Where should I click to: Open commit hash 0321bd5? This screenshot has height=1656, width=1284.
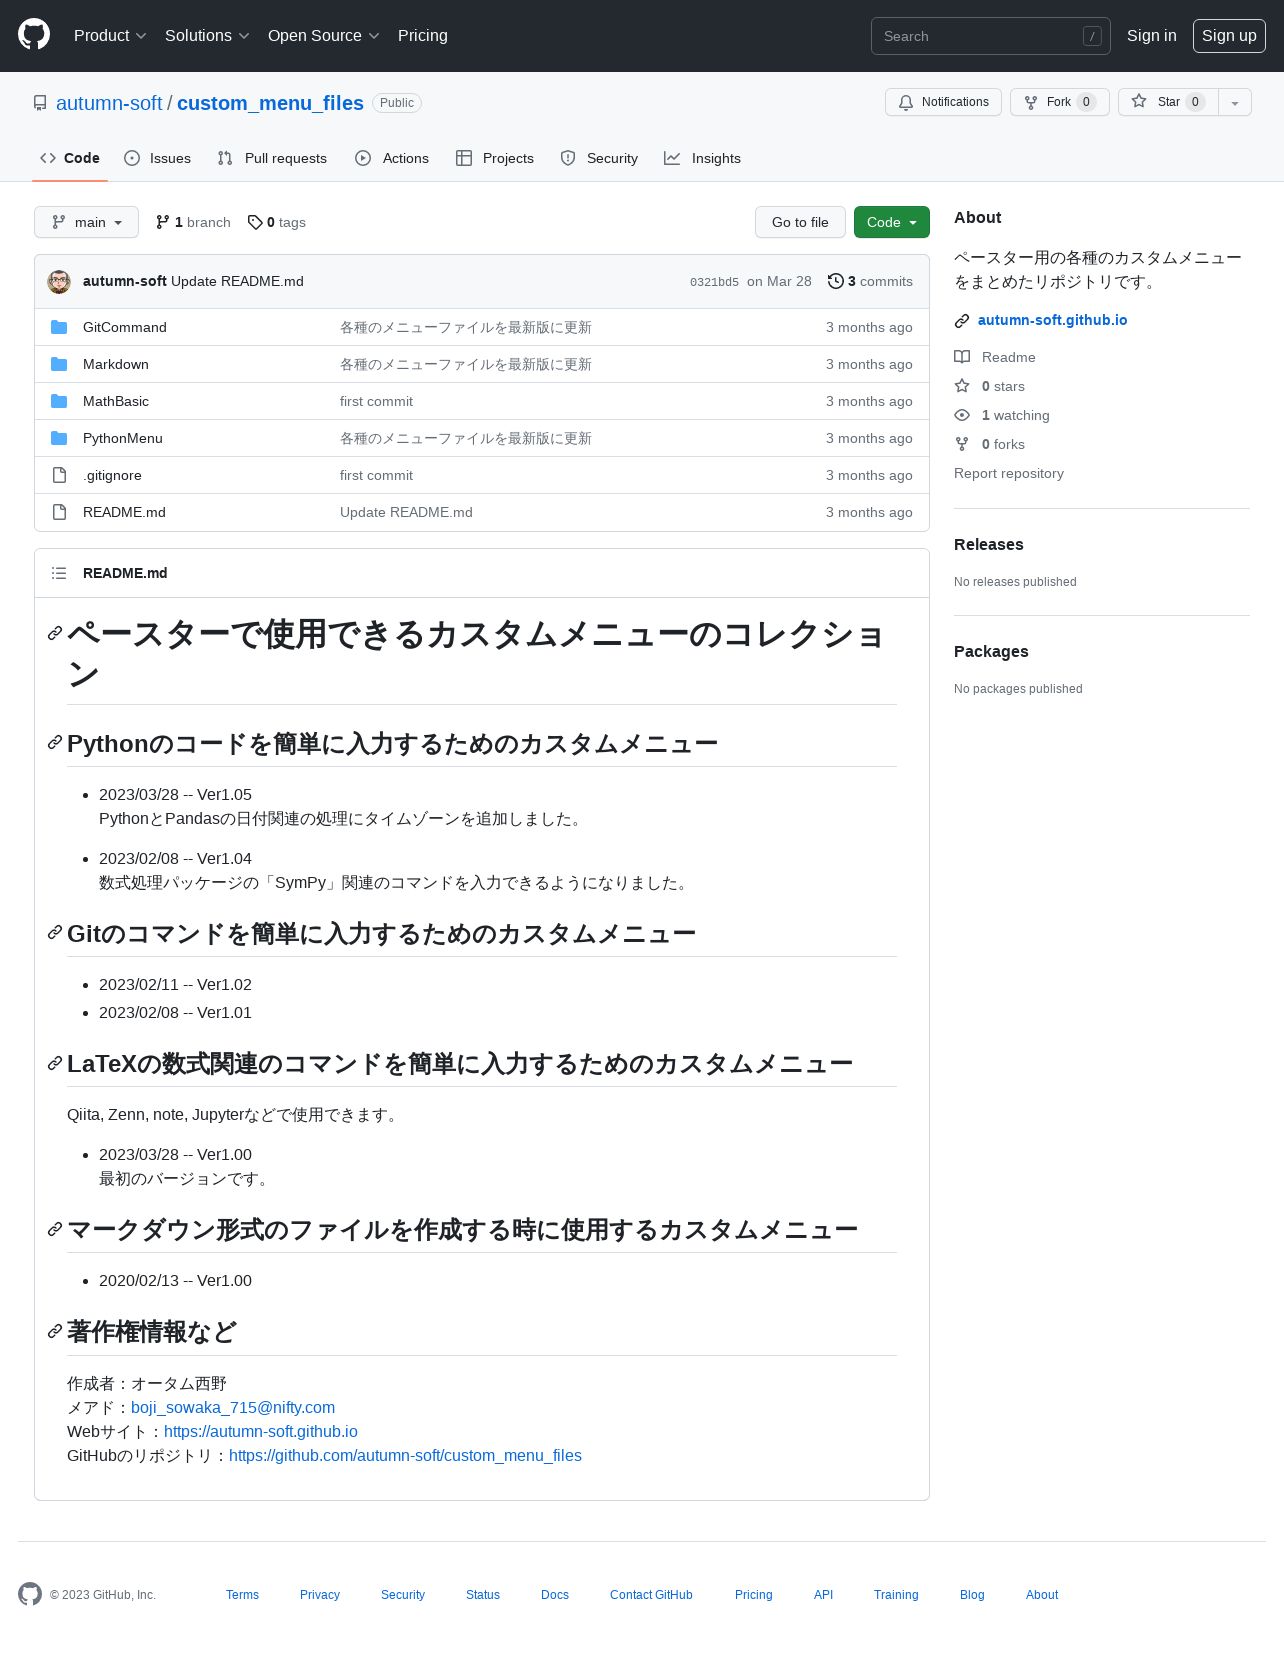714,282
